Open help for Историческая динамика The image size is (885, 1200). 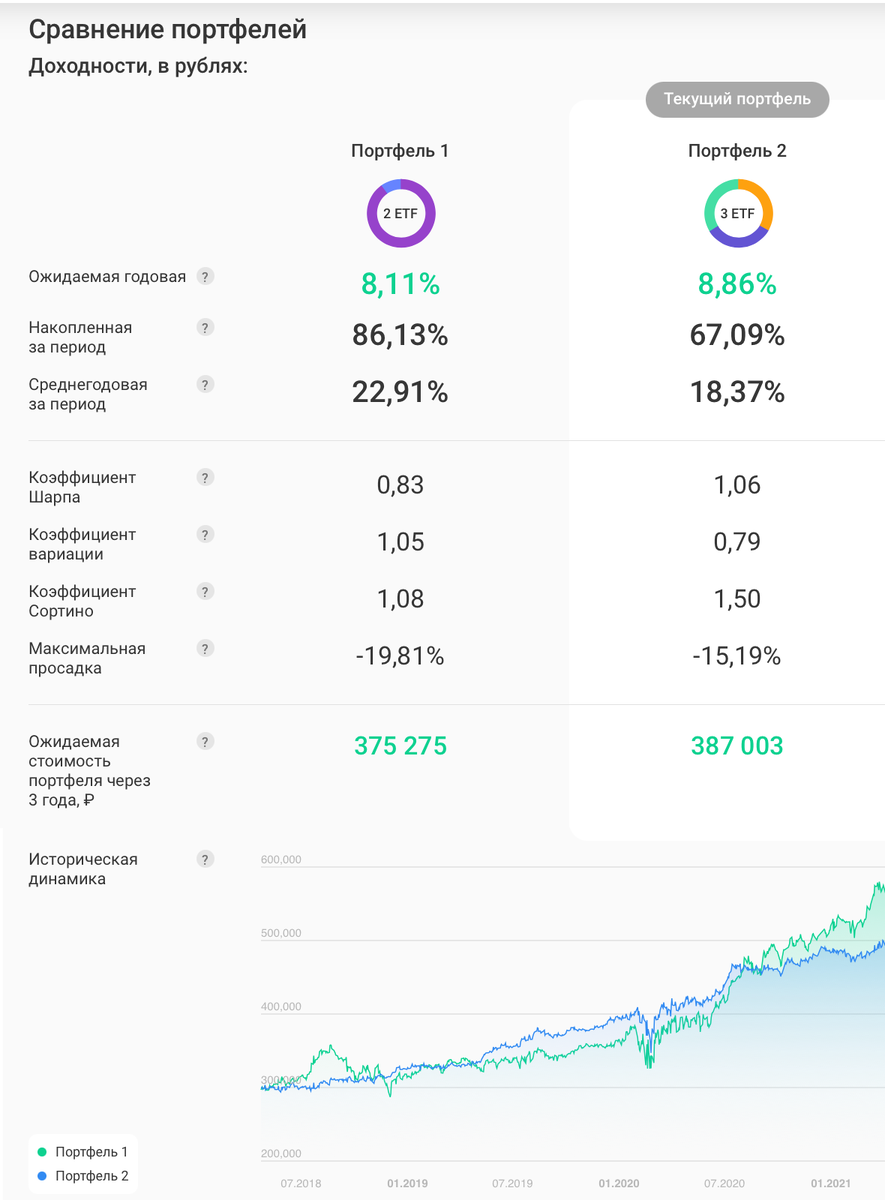[205, 859]
